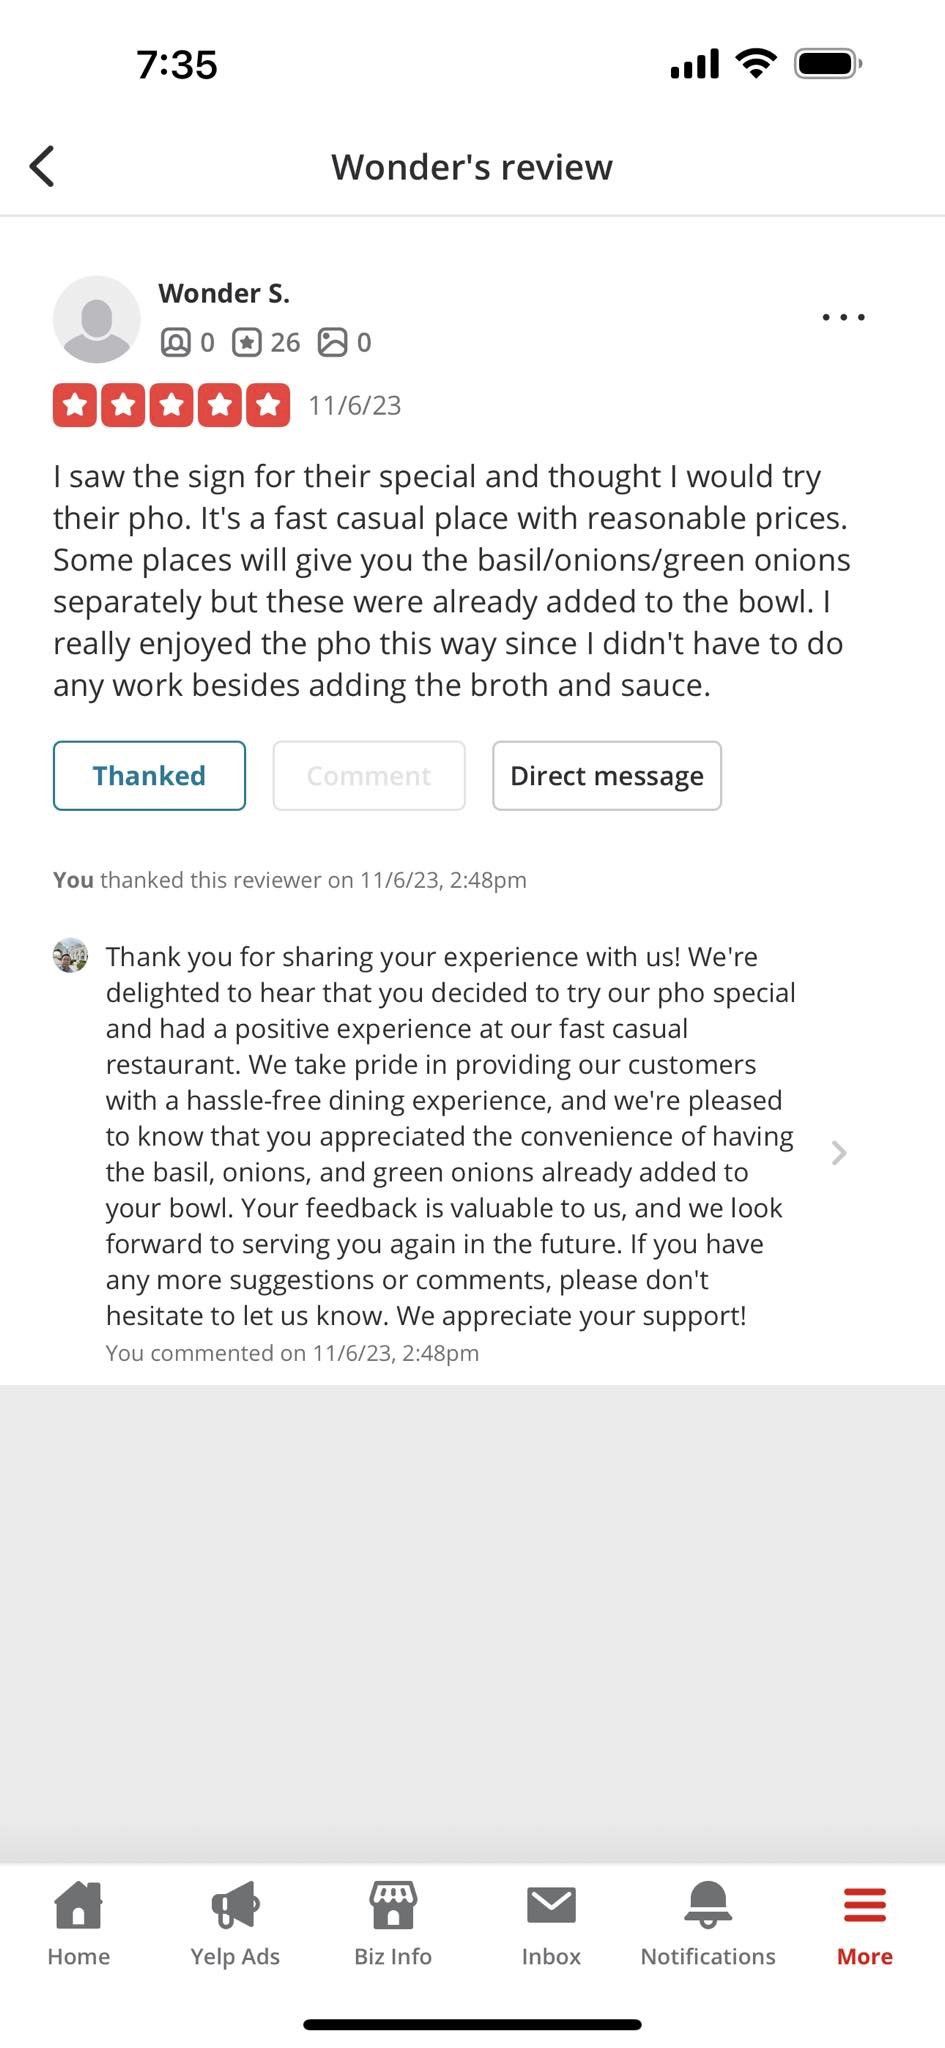Open the Biz Info tab
The width and height of the screenshot is (945, 2048).
[x=393, y=1925]
